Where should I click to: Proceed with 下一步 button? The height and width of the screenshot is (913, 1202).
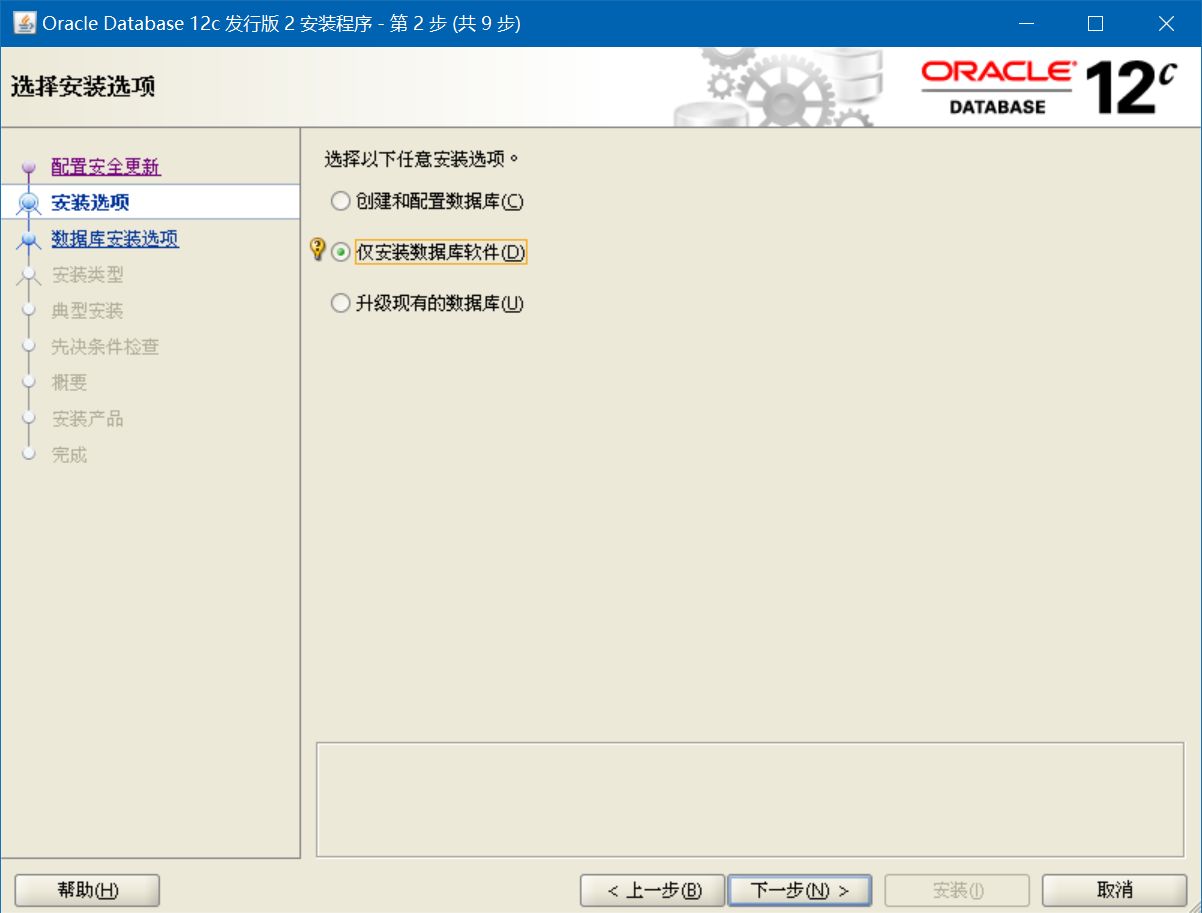(x=799, y=890)
